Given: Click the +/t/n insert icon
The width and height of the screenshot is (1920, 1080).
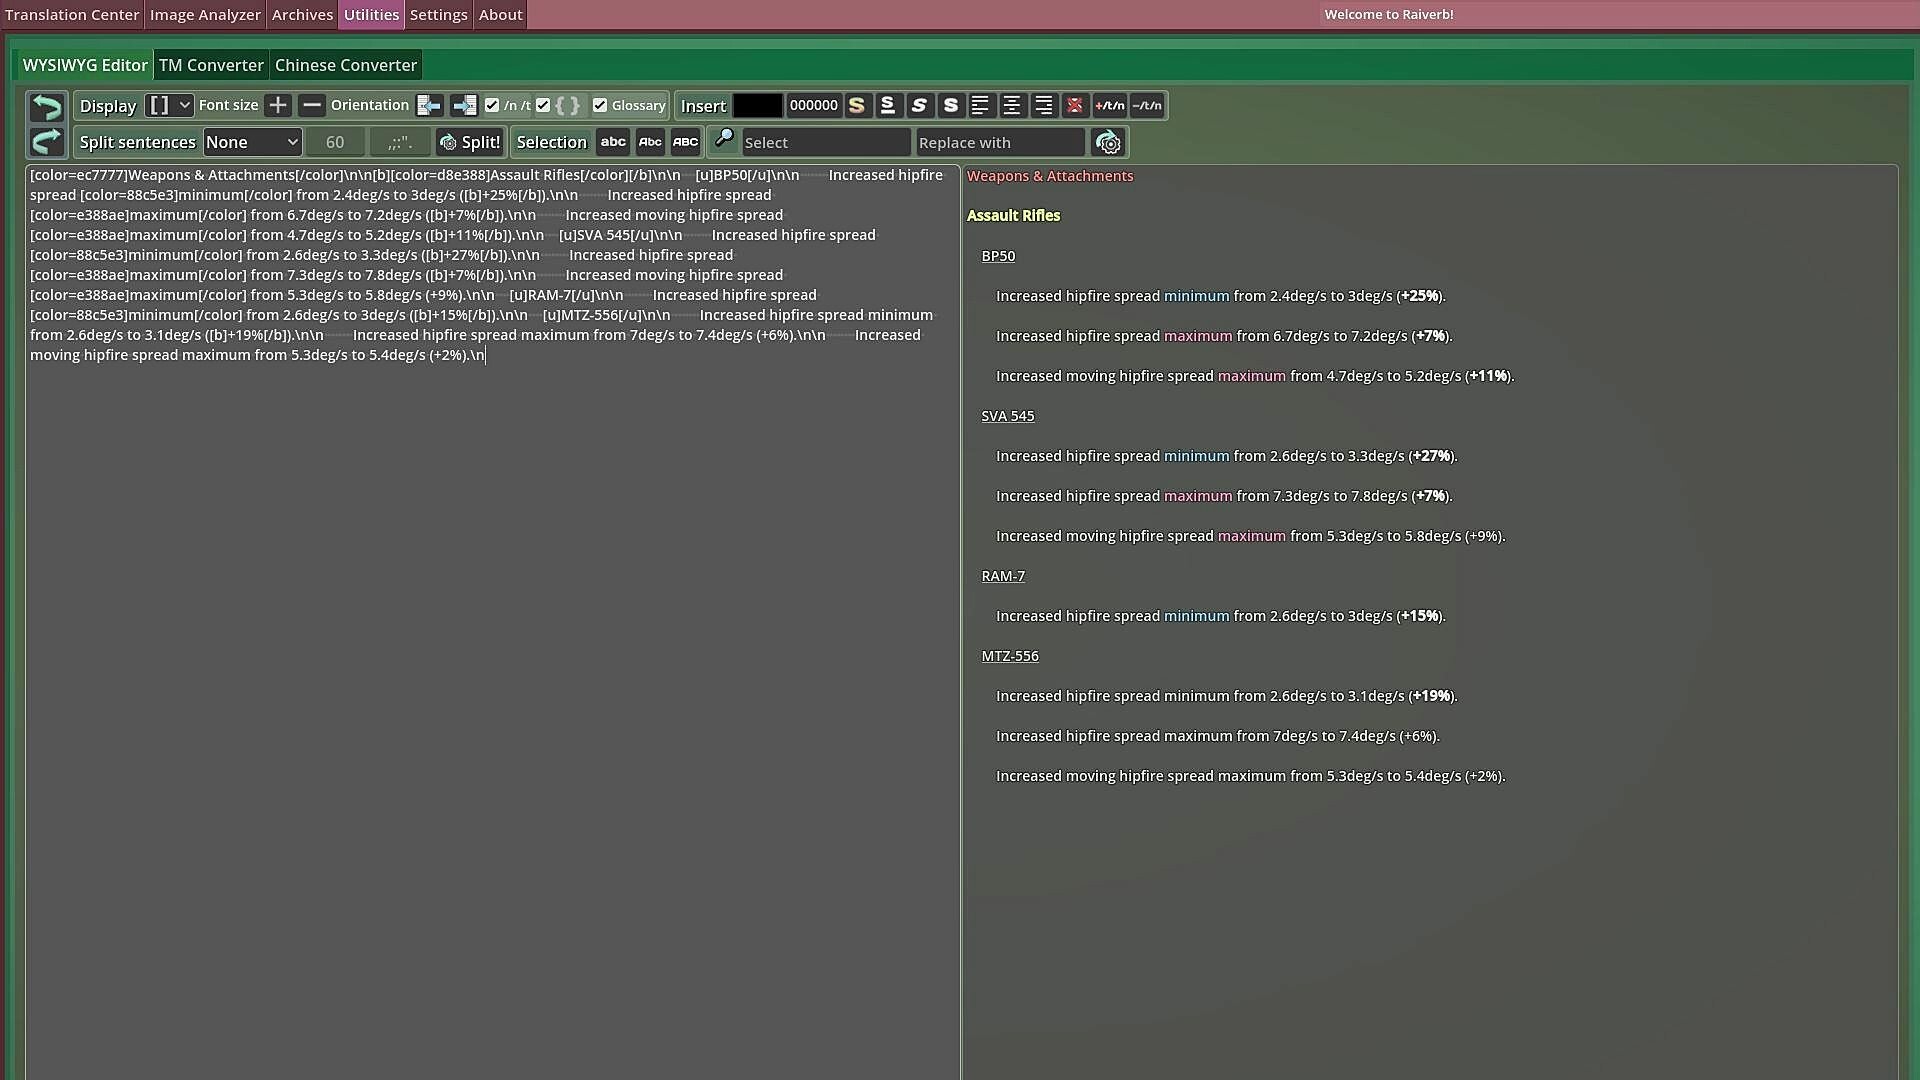Looking at the screenshot, I should point(1109,105).
